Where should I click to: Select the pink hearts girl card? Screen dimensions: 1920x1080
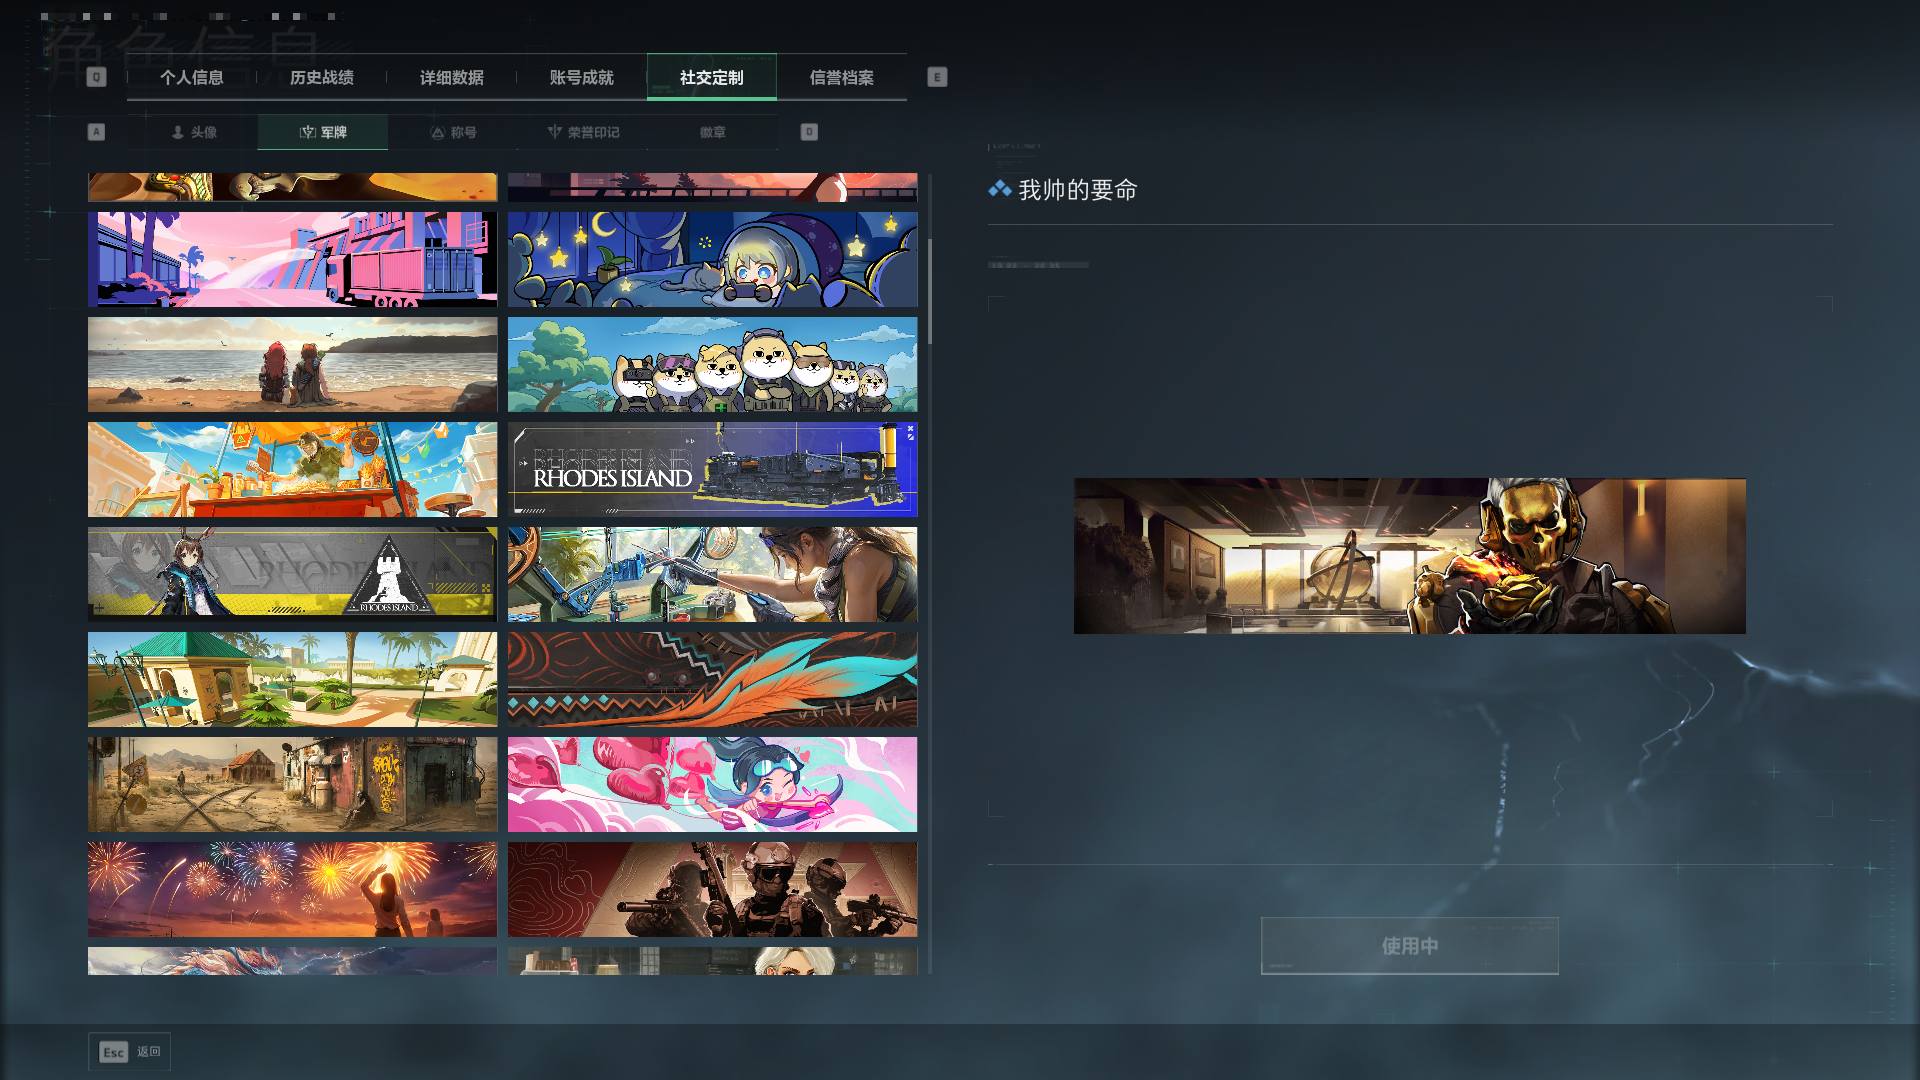coord(712,784)
